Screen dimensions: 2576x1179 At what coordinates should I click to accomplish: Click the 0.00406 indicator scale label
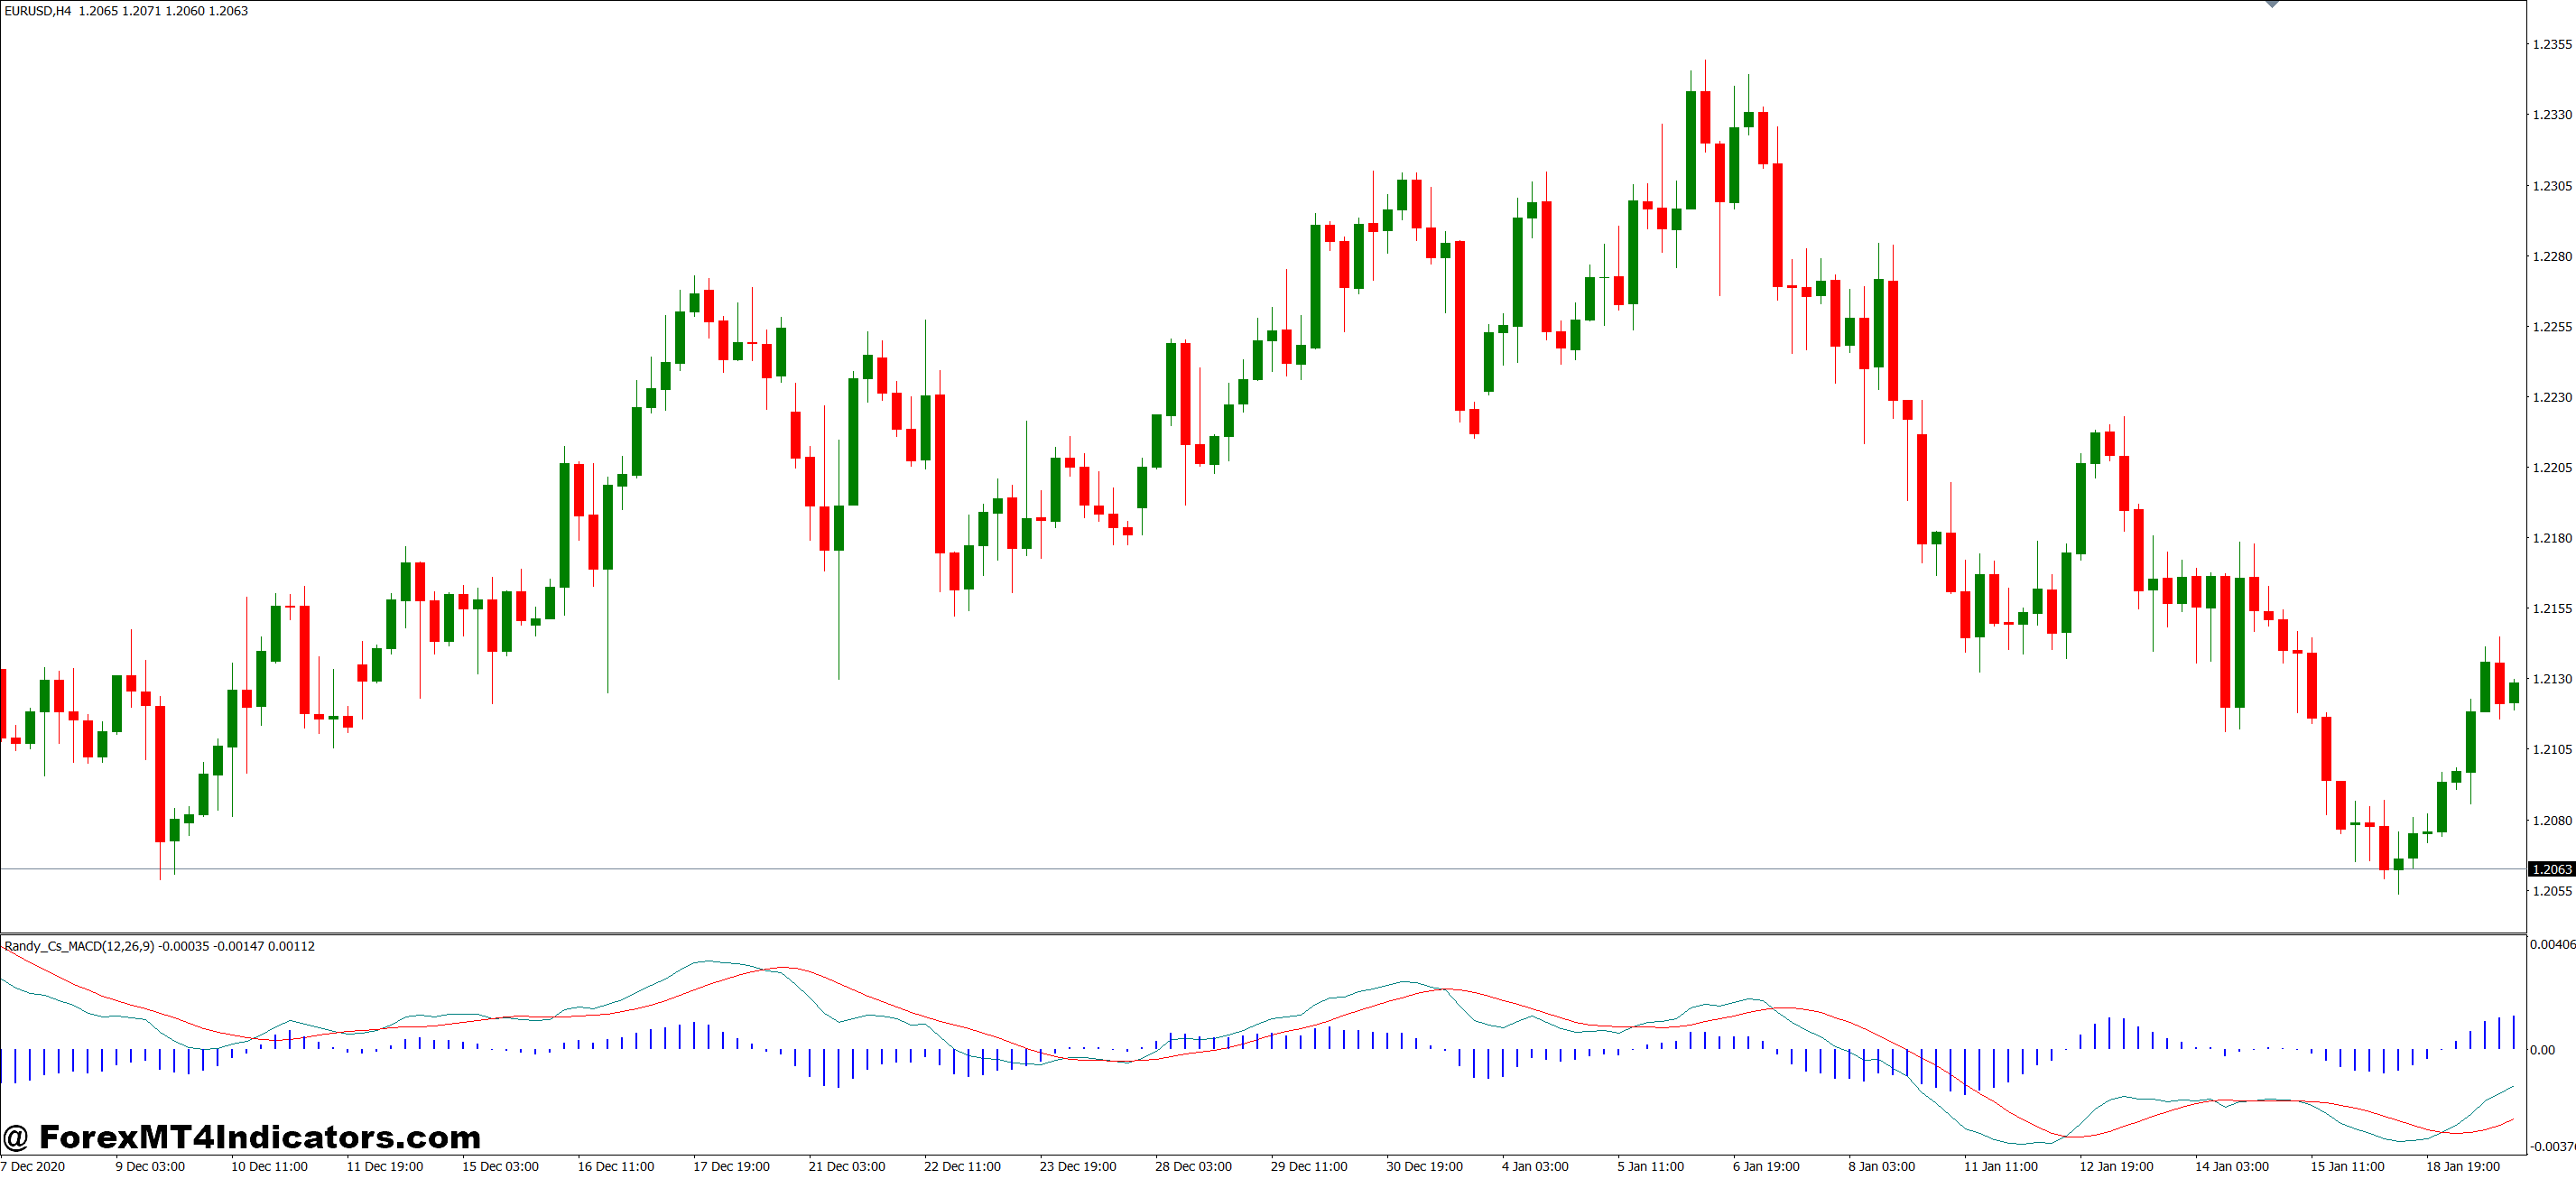point(2548,943)
